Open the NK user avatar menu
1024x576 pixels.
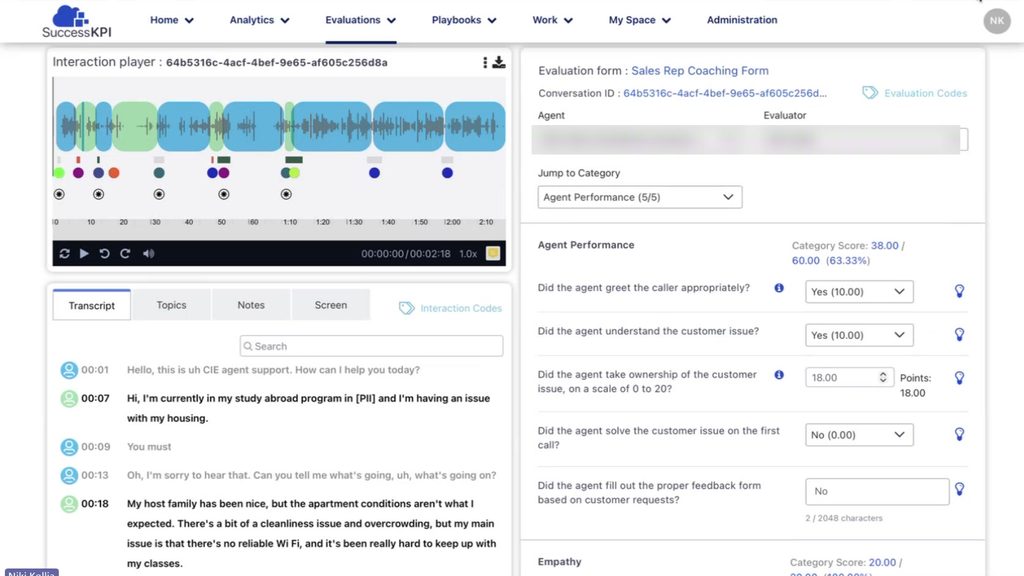(997, 21)
